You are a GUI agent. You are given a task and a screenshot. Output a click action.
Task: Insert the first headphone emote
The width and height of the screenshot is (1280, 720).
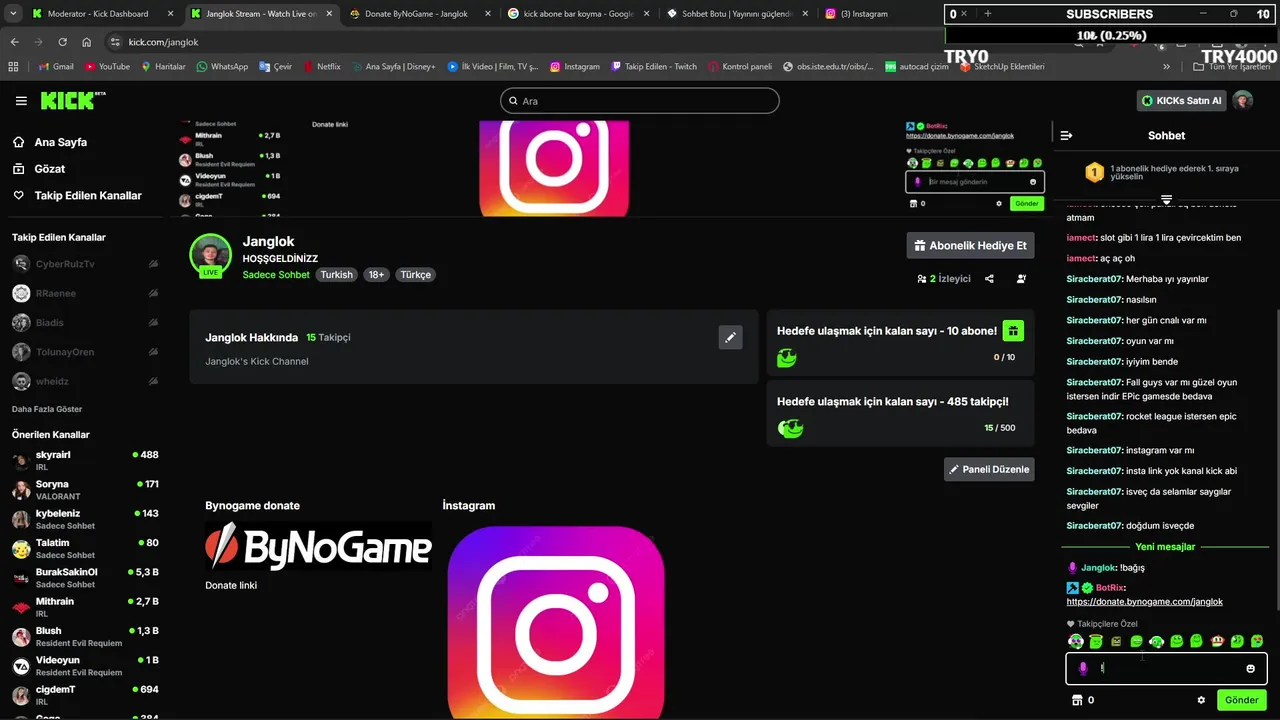point(1076,641)
